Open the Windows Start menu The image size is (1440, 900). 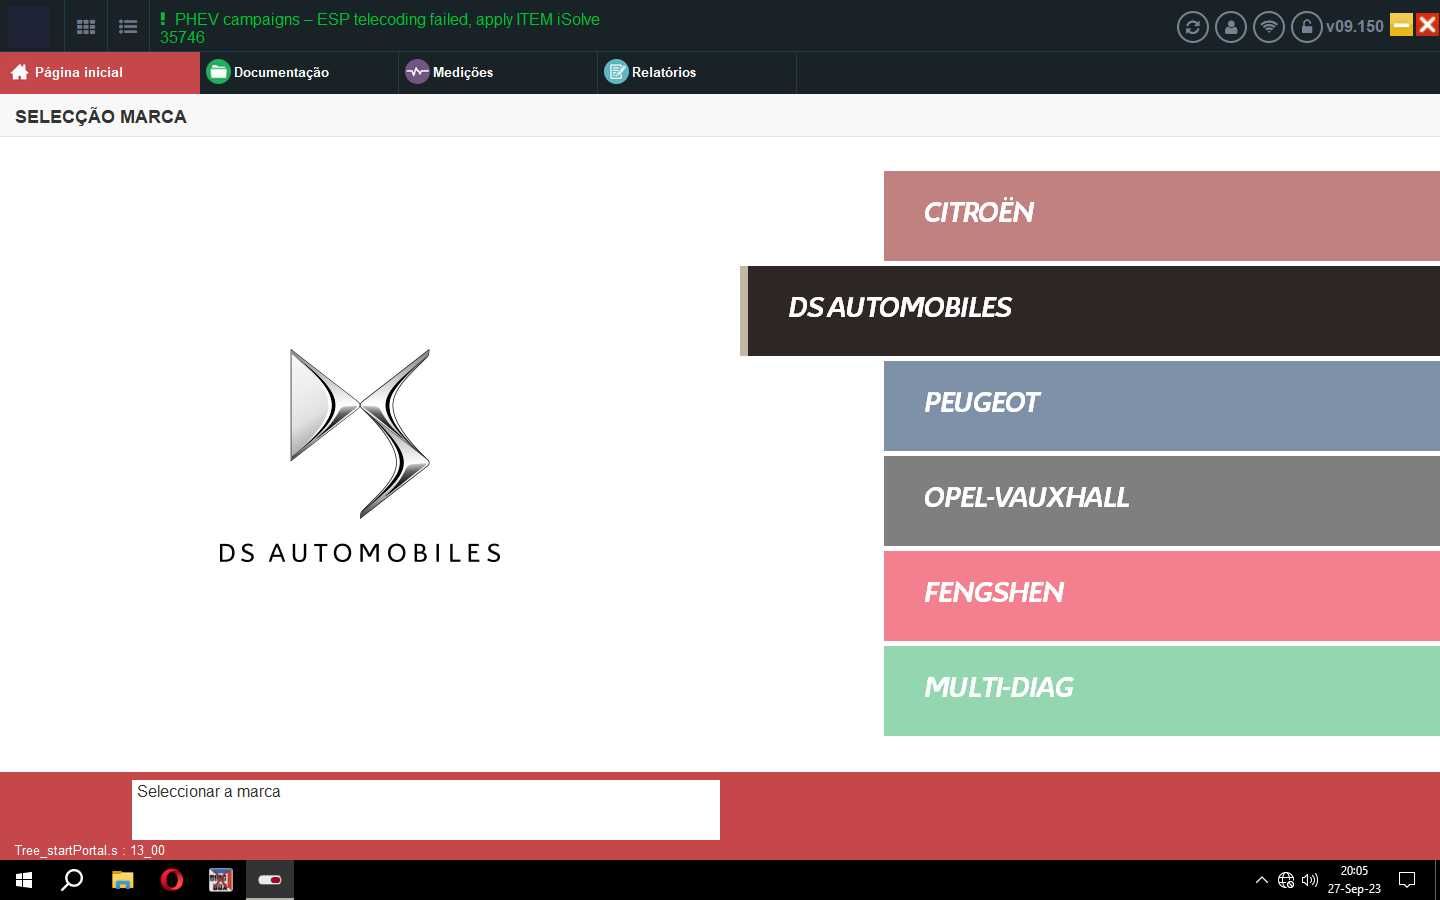point(24,880)
